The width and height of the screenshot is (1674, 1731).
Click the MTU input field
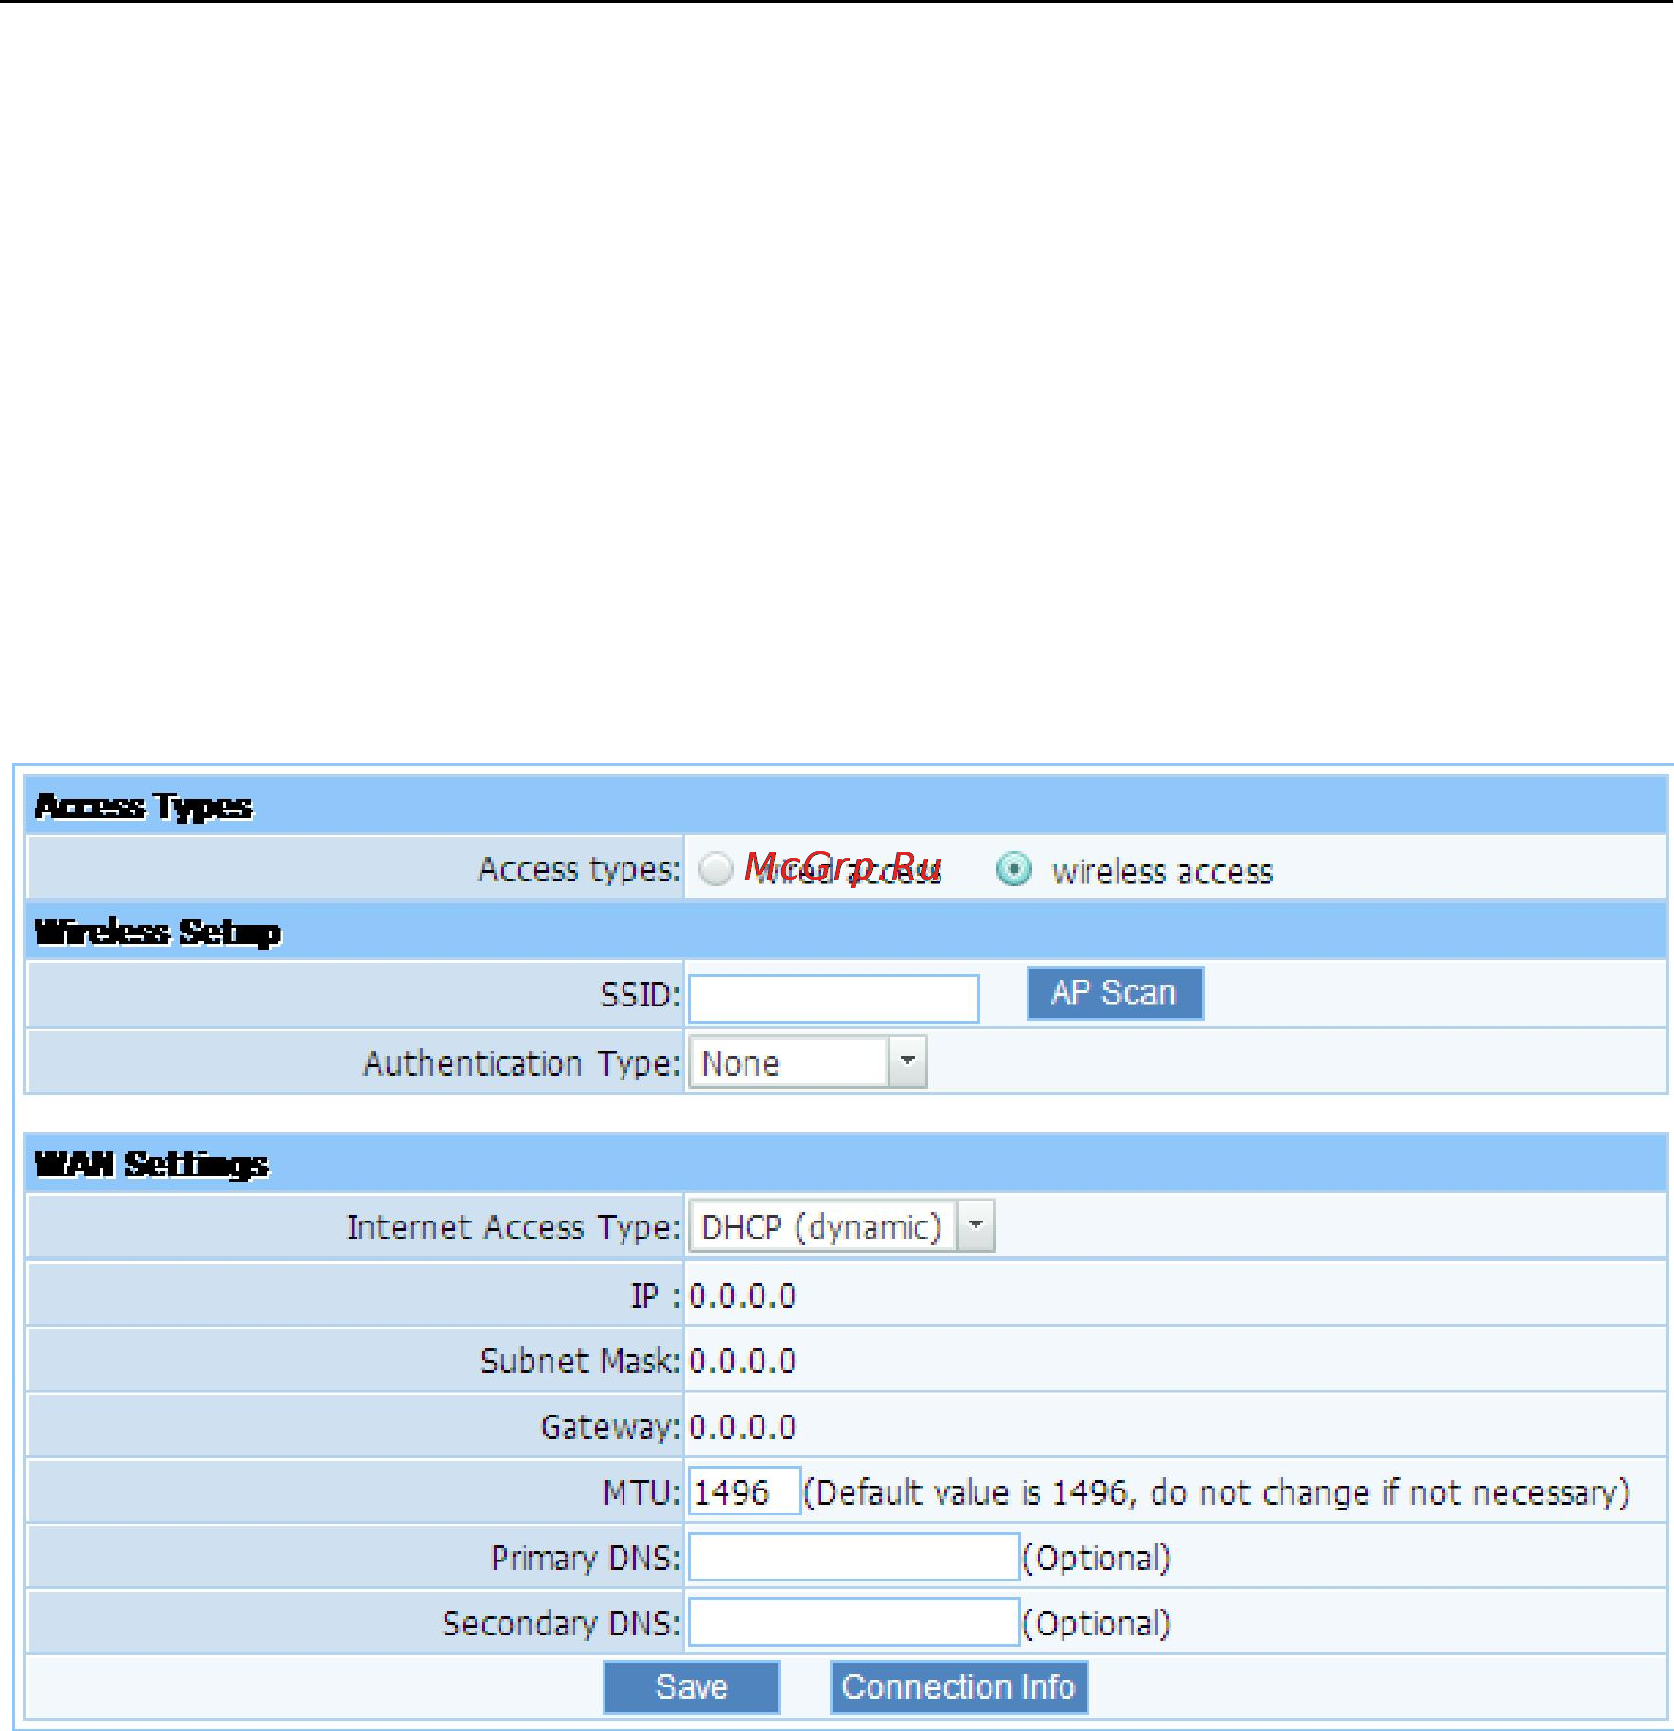point(745,1491)
